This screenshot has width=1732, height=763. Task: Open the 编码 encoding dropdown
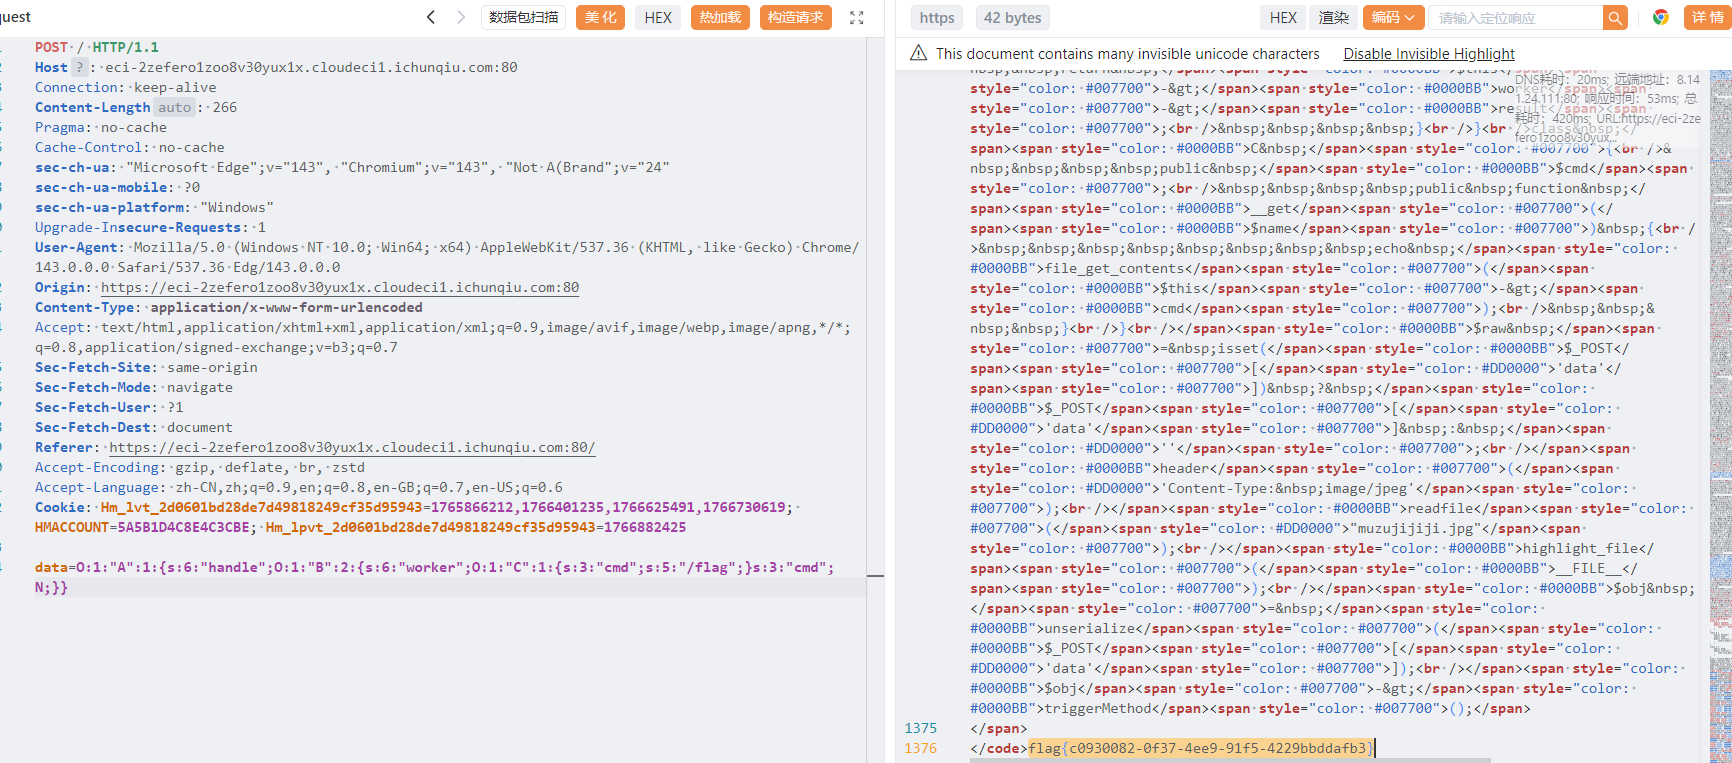(x=1393, y=17)
